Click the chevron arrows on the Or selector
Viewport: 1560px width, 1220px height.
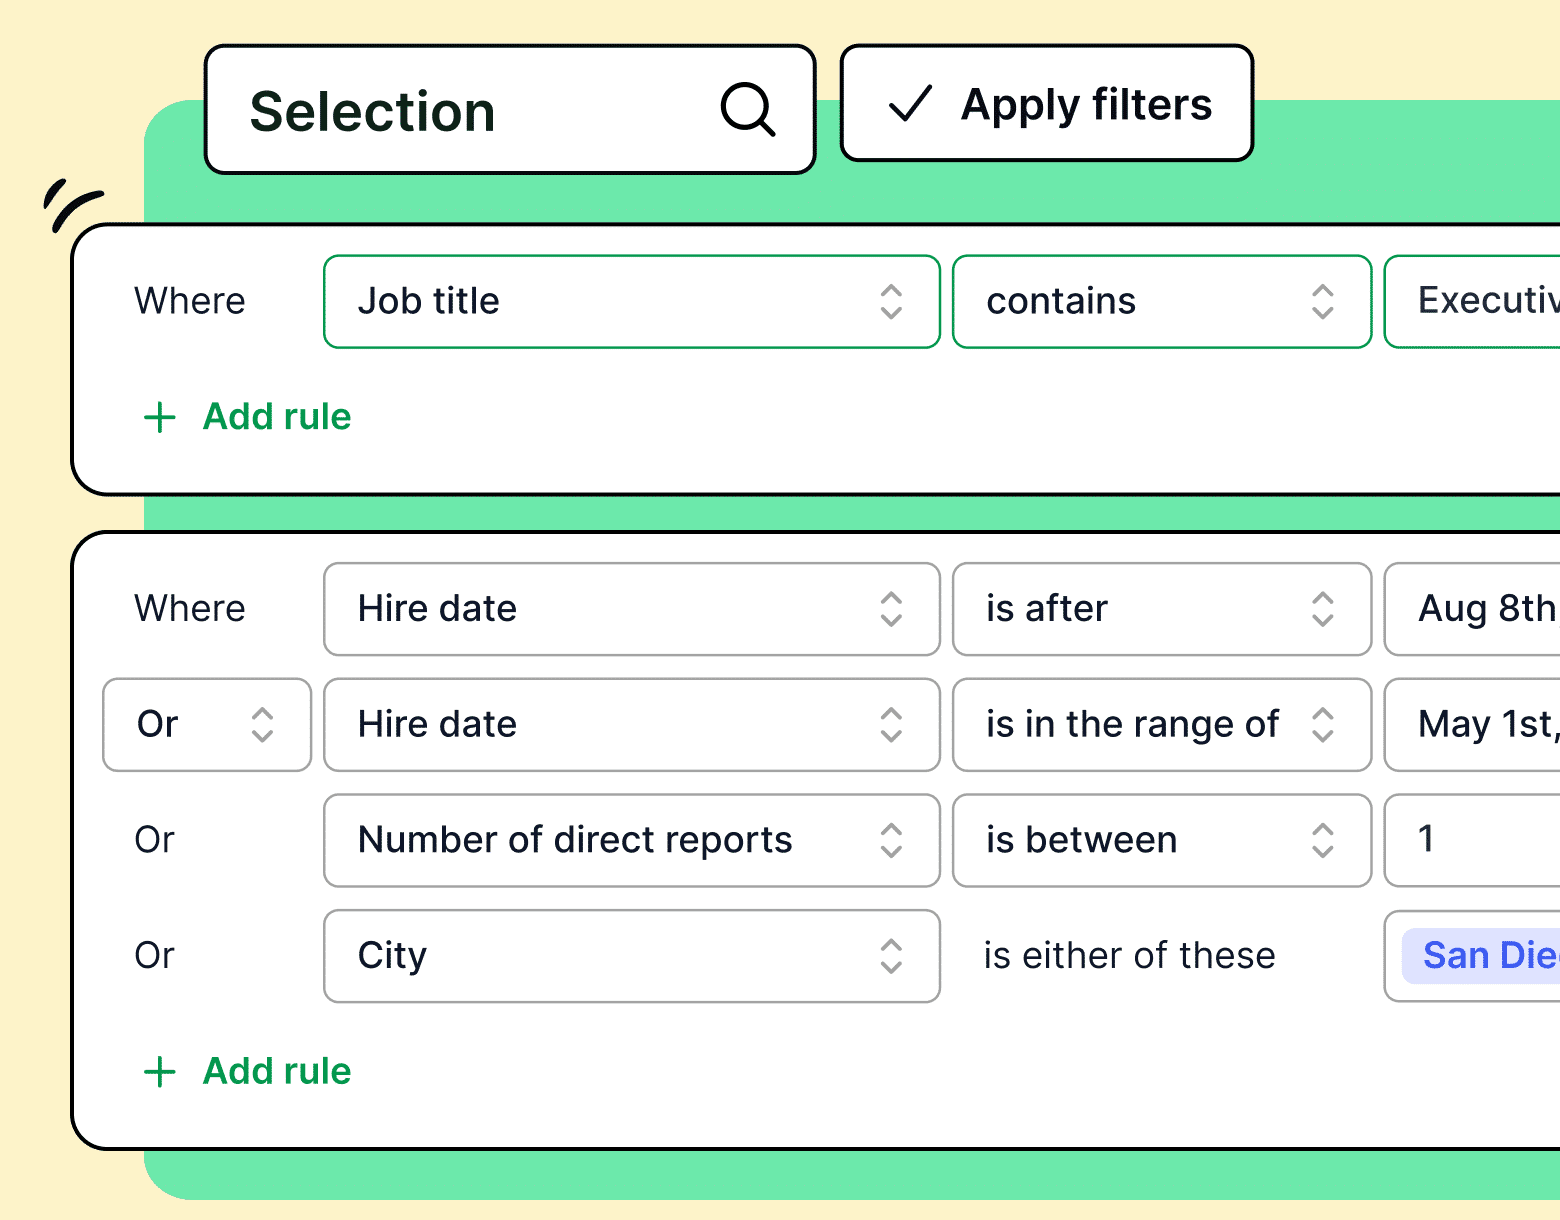coord(262,725)
